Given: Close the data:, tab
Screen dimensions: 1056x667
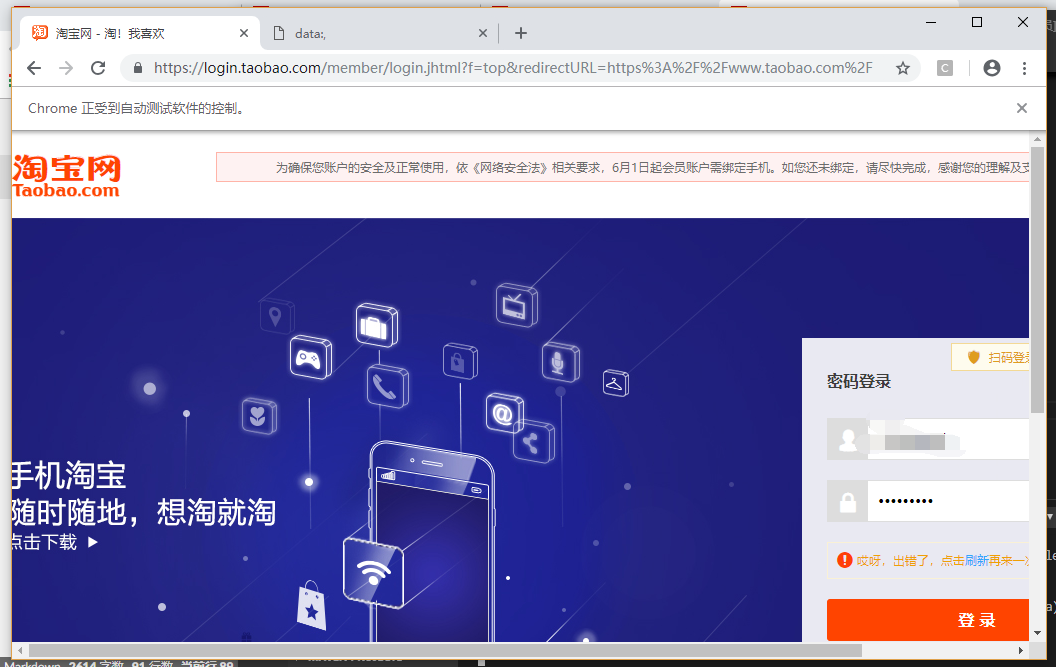Looking at the screenshot, I should point(482,33).
